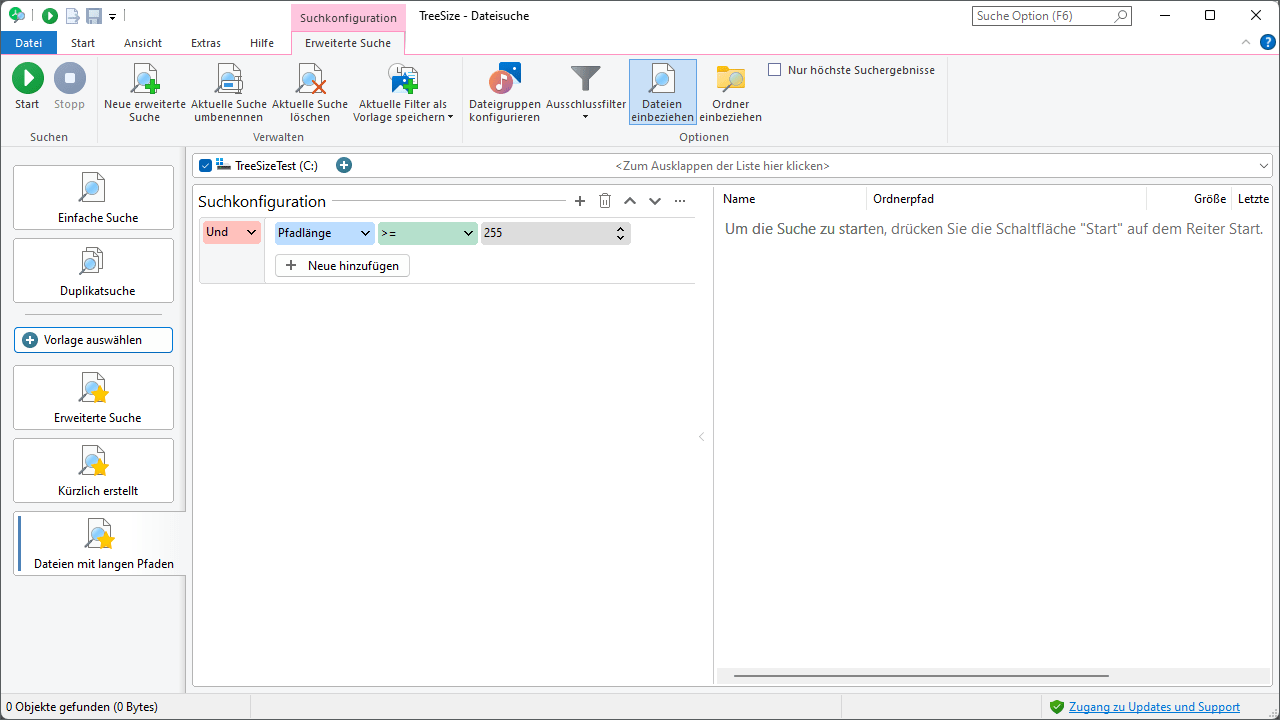This screenshot has width=1280, height=720.
Task: Select Dateien mit langen Pfaden search
Action: pos(100,544)
